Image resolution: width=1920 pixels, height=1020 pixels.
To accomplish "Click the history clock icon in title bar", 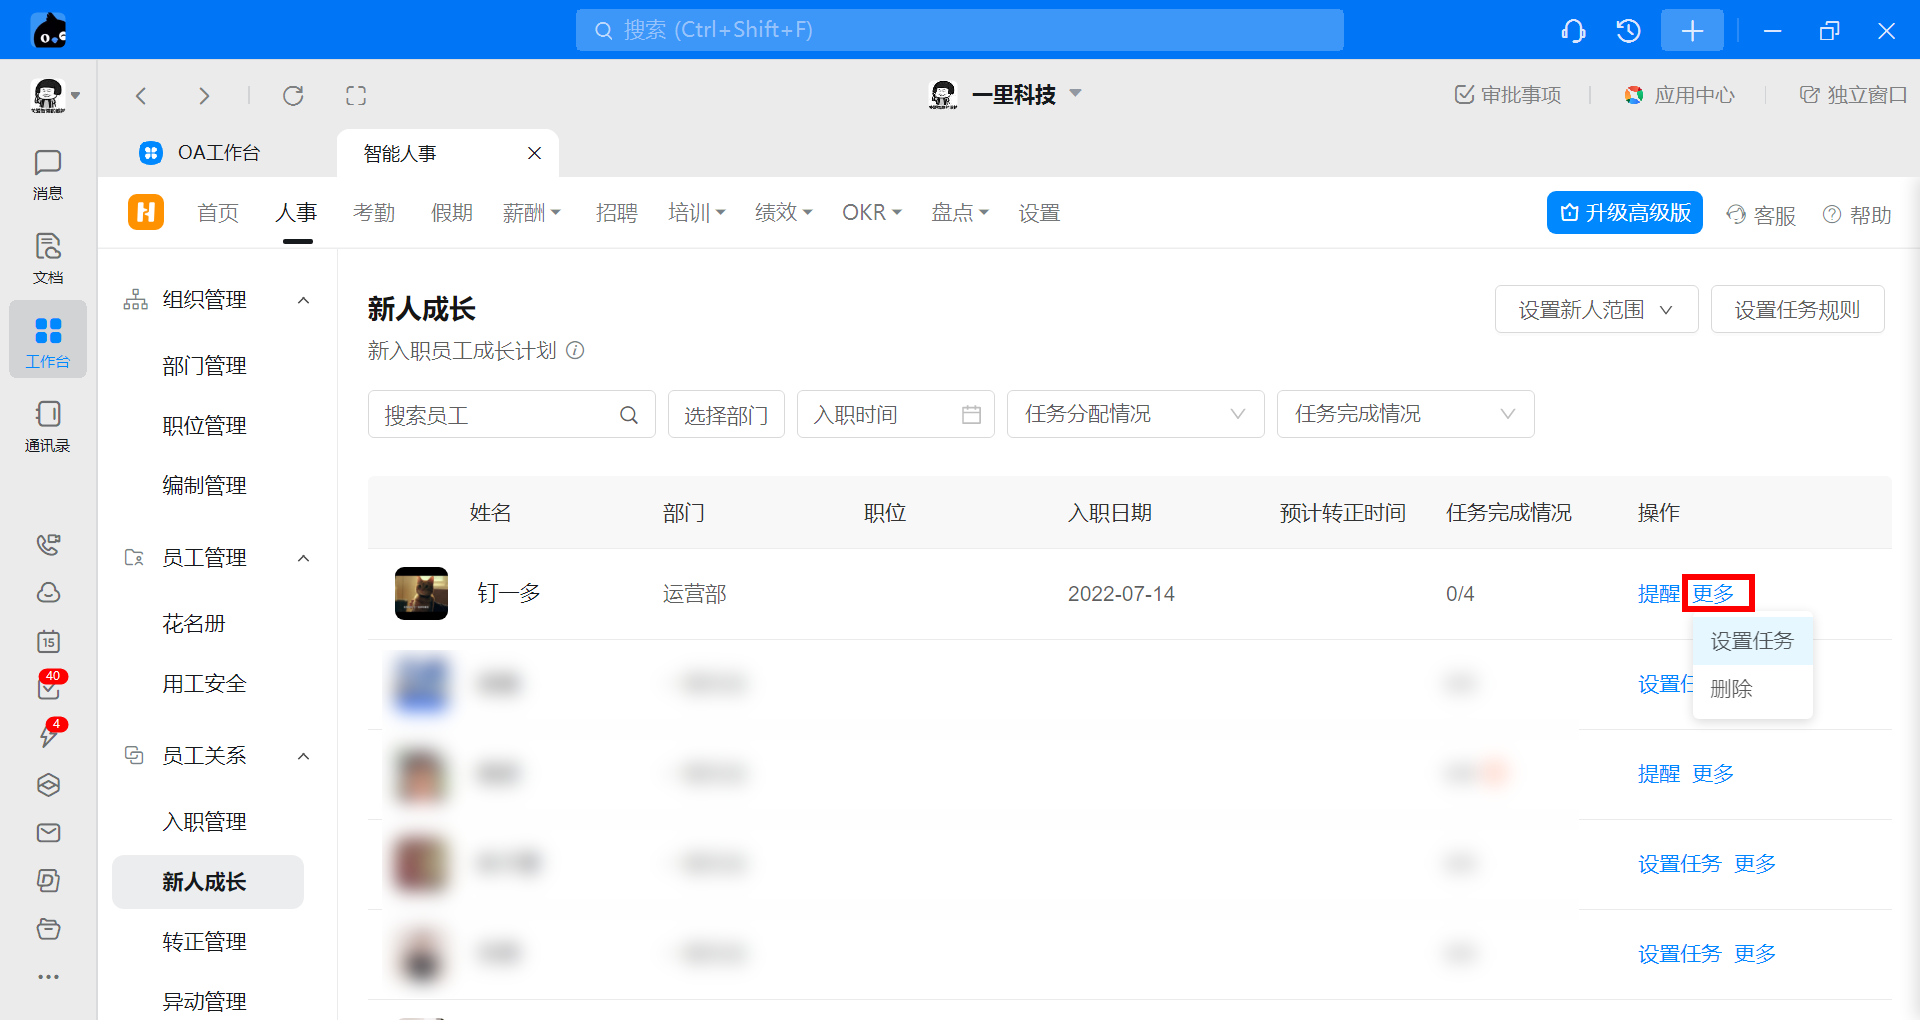I will coord(1628,31).
